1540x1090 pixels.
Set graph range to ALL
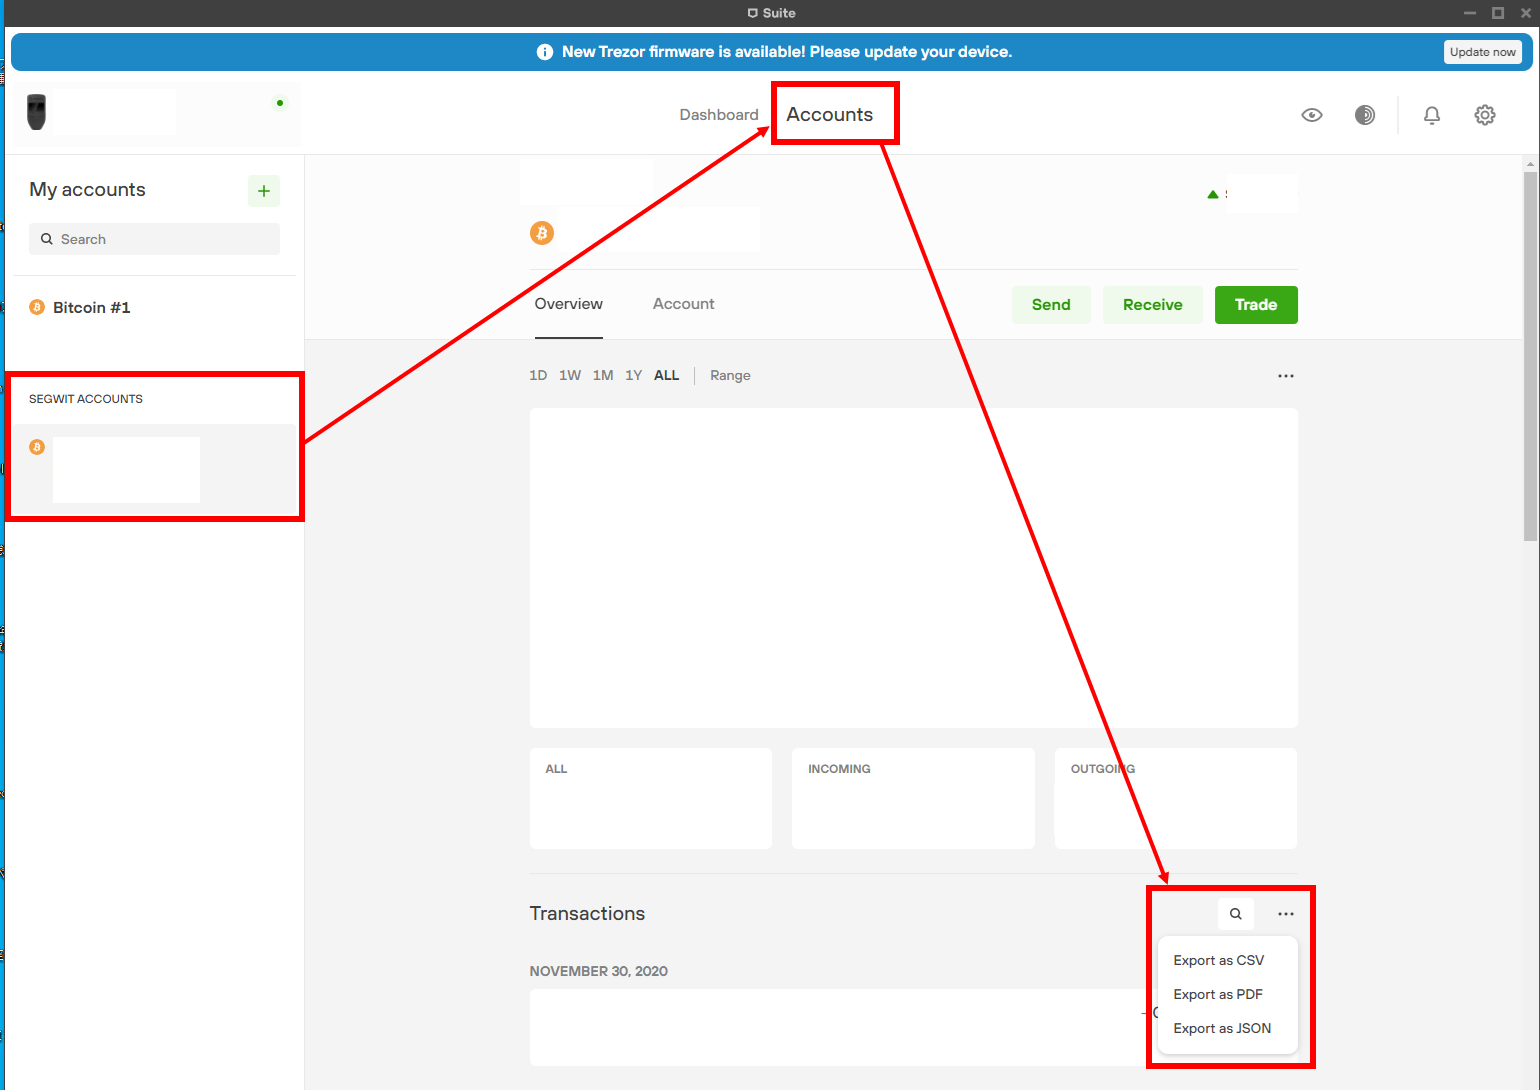tap(667, 376)
